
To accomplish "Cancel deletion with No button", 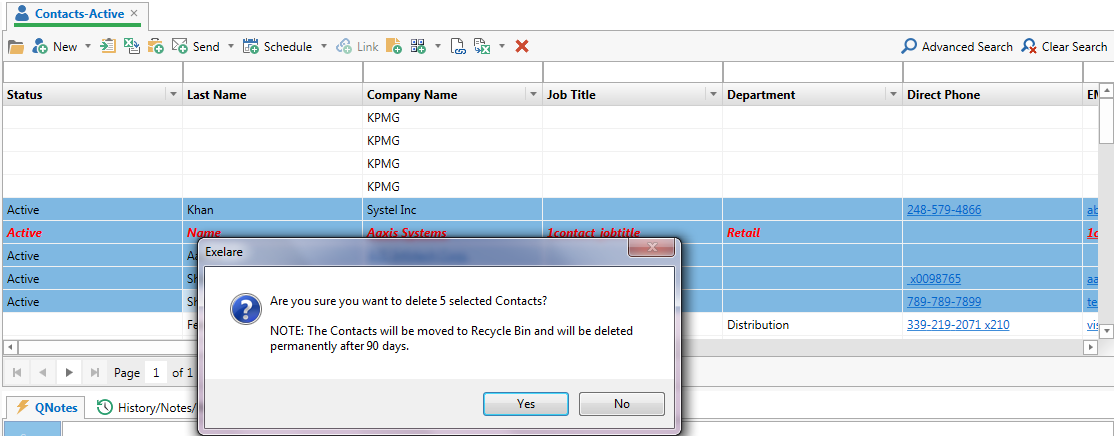I will coord(622,404).
